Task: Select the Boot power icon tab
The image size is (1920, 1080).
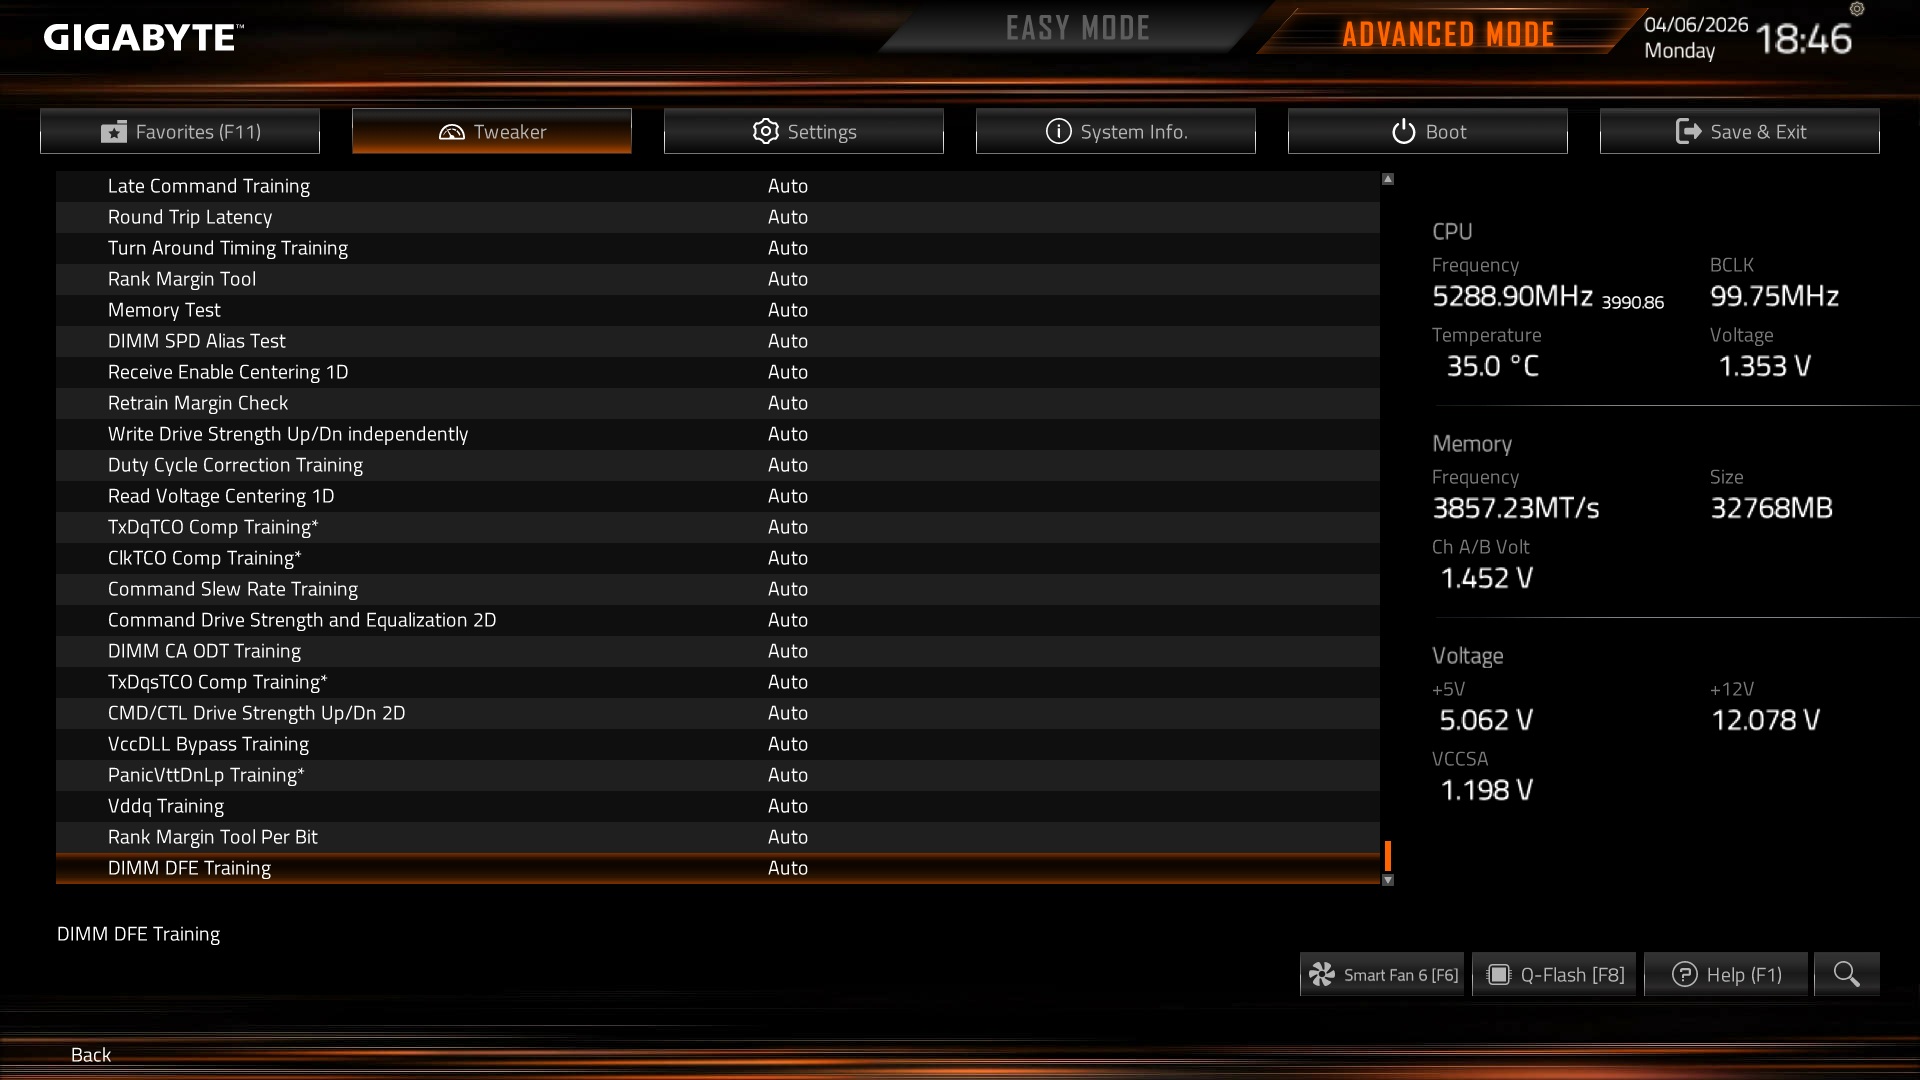Action: pyautogui.click(x=1428, y=131)
